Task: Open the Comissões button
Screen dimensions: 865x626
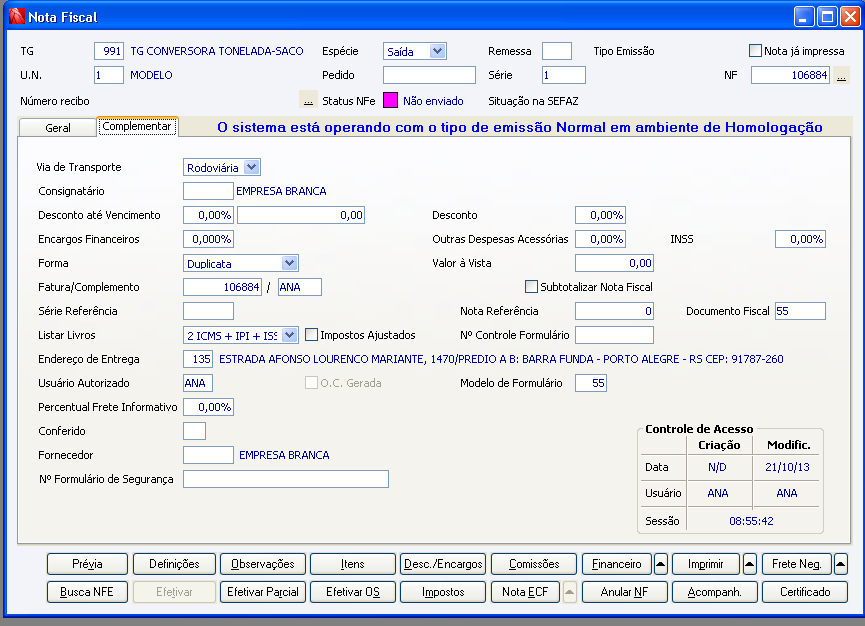Action: pos(534,564)
